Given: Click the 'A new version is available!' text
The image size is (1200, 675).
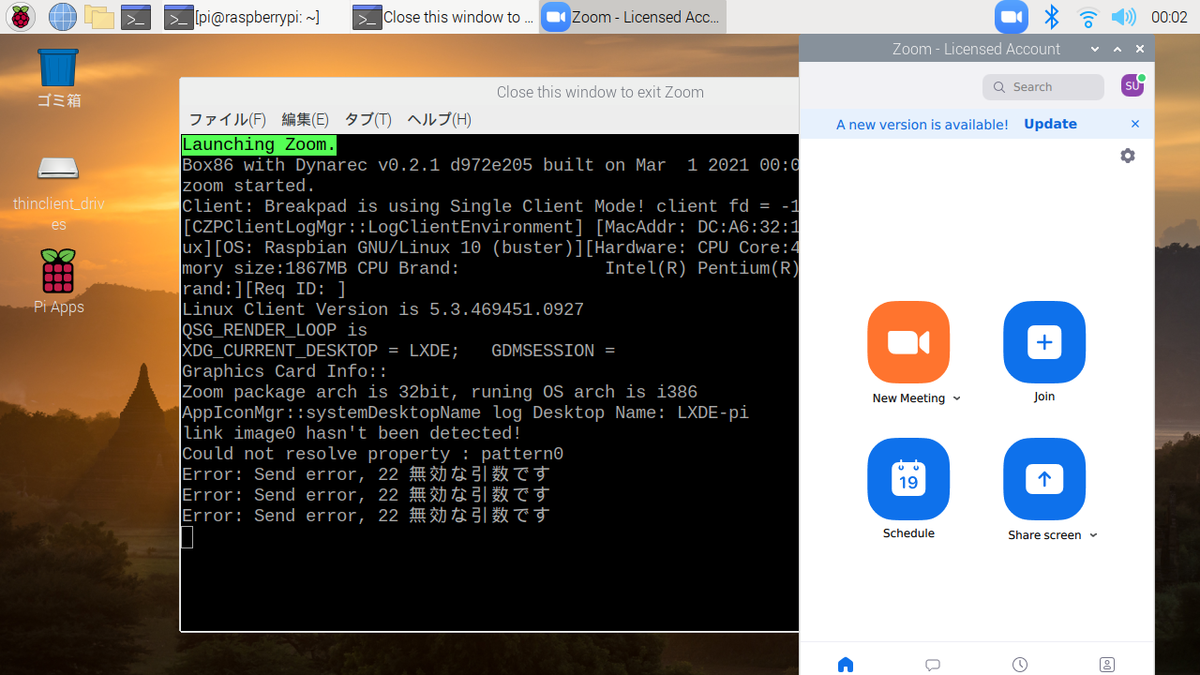Looking at the screenshot, I should (x=922, y=124).
